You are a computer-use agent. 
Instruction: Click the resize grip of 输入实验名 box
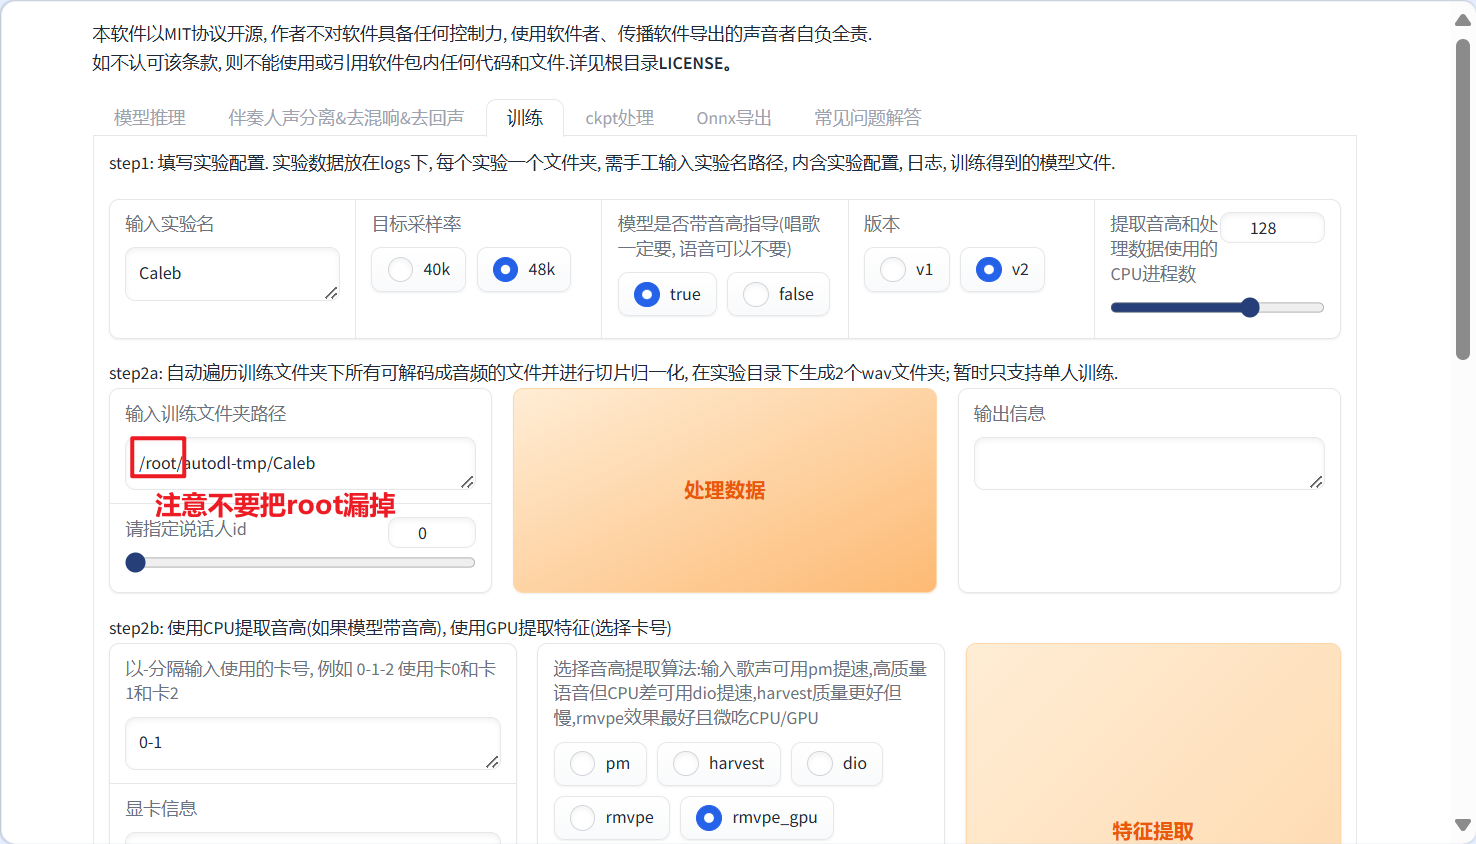(331, 293)
